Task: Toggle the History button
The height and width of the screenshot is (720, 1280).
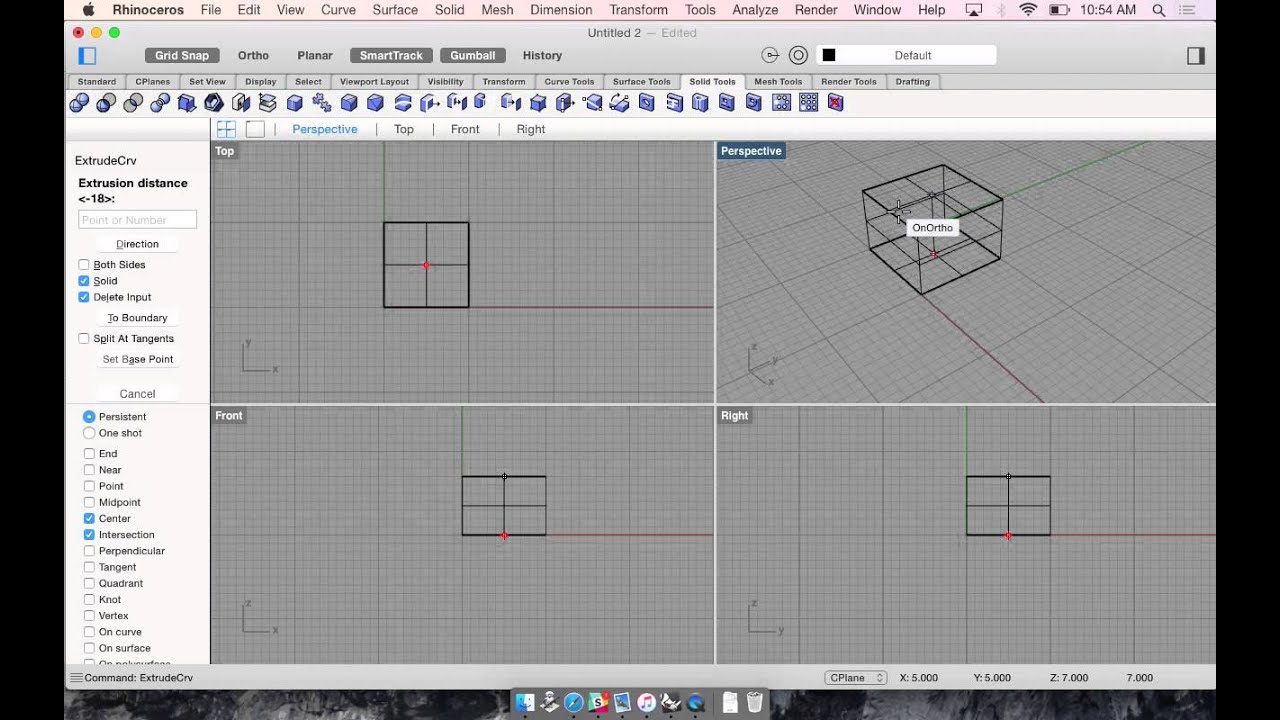Action: tap(542, 56)
